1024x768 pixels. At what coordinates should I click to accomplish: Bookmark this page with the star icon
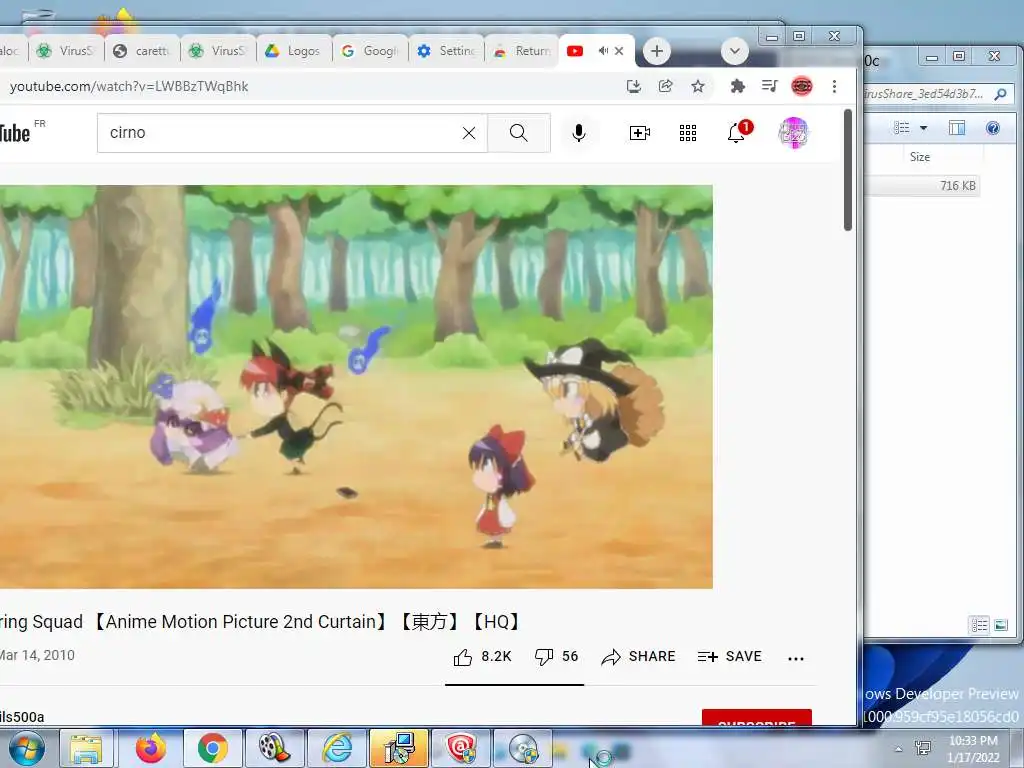point(697,86)
